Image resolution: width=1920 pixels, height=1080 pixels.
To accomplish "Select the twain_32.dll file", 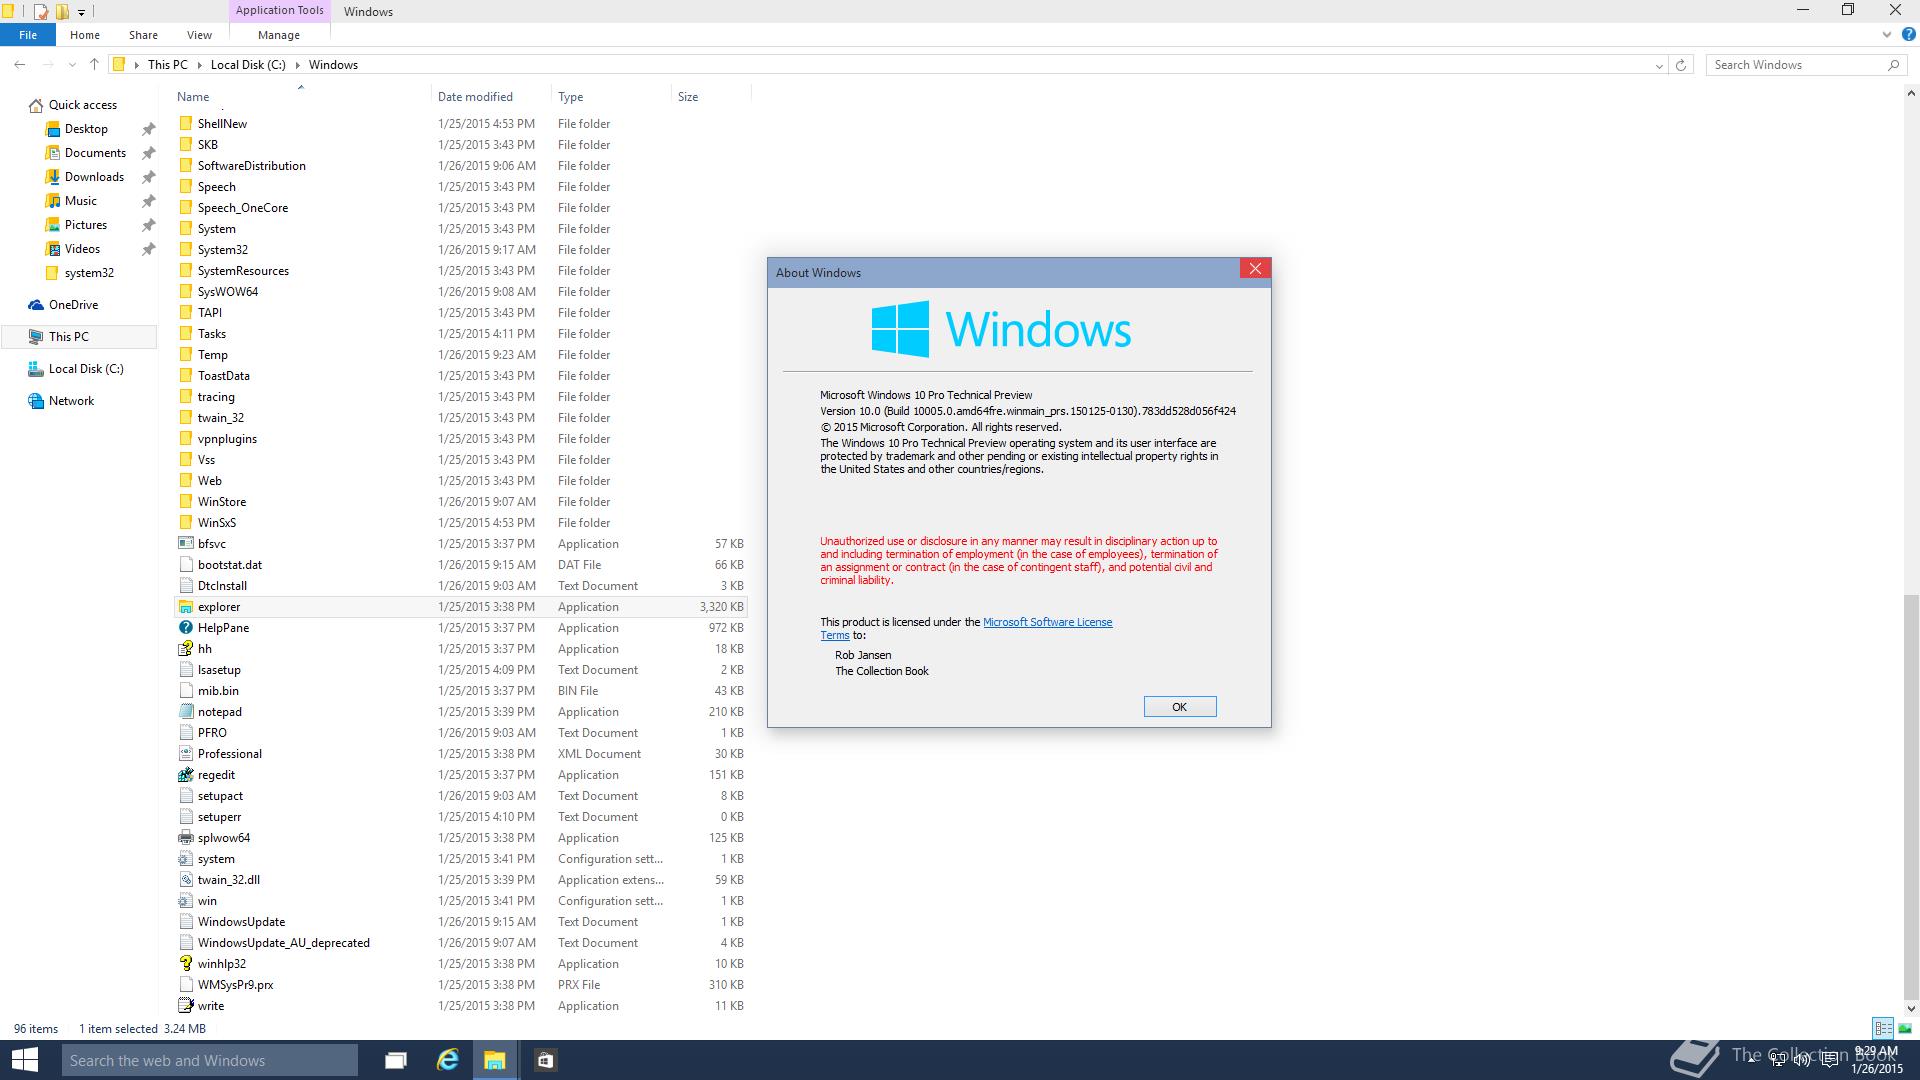I will click(x=461, y=880).
